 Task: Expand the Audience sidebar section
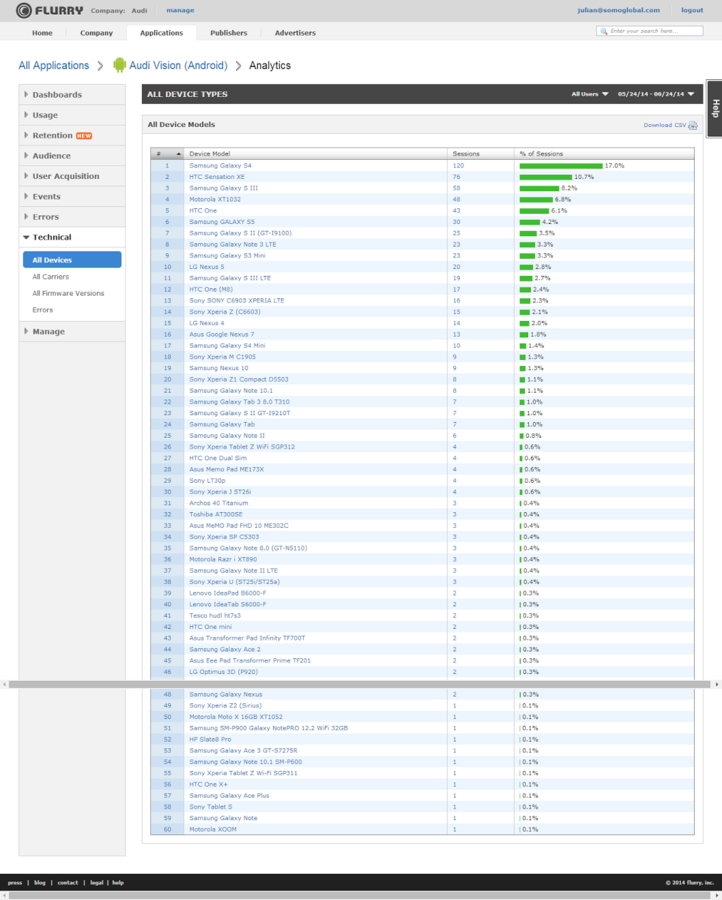click(x=72, y=156)
